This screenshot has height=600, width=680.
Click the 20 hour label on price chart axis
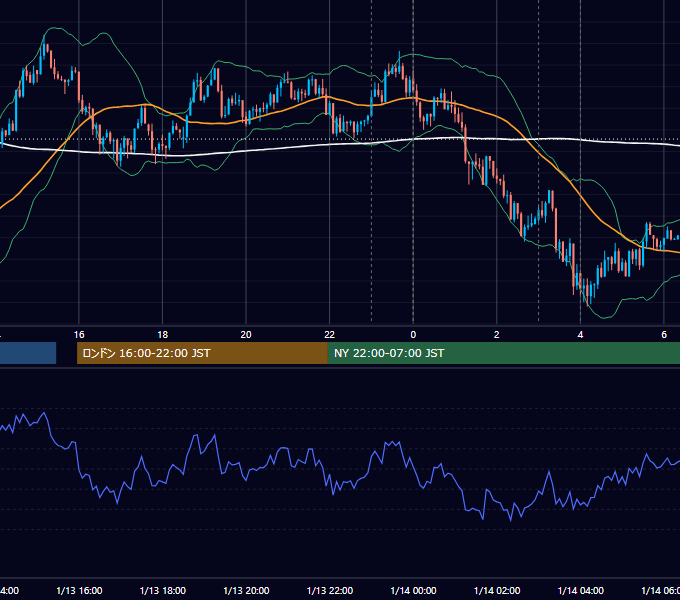(246, 335)
